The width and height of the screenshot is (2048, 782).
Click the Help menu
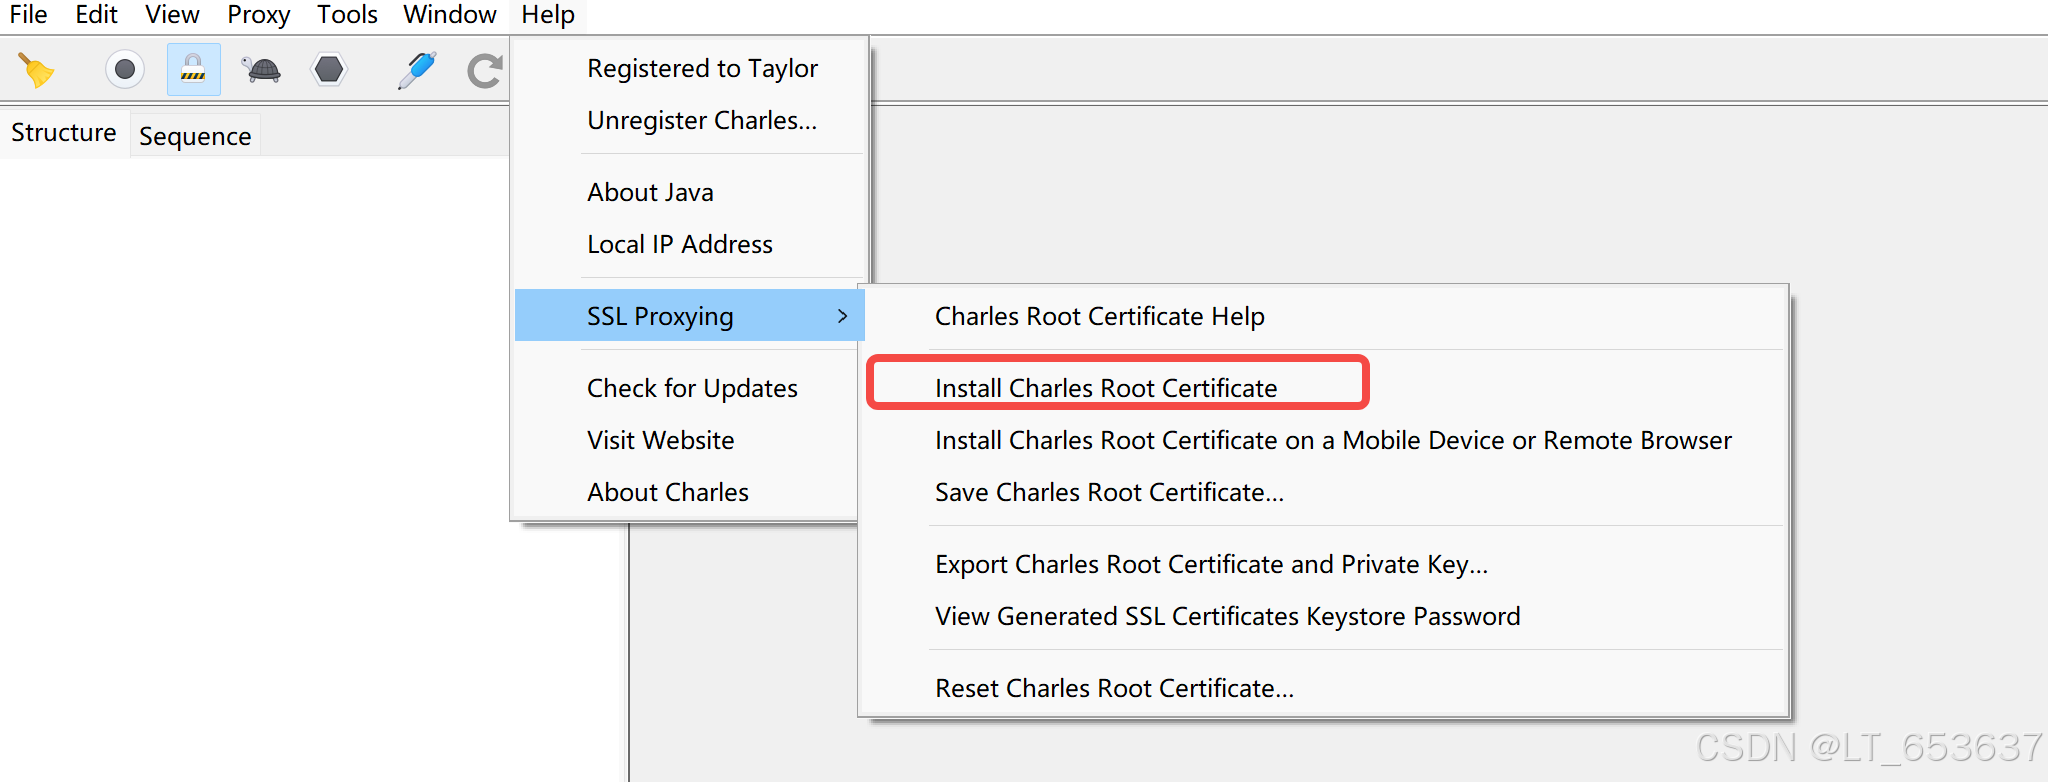(x=548, y=15)
